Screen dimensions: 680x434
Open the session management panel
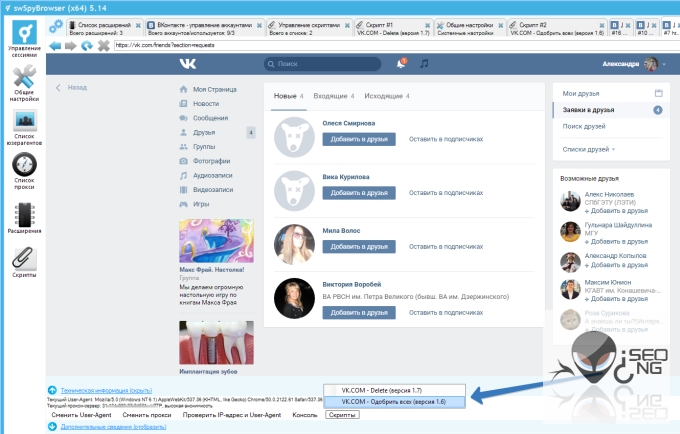point(24,38)
